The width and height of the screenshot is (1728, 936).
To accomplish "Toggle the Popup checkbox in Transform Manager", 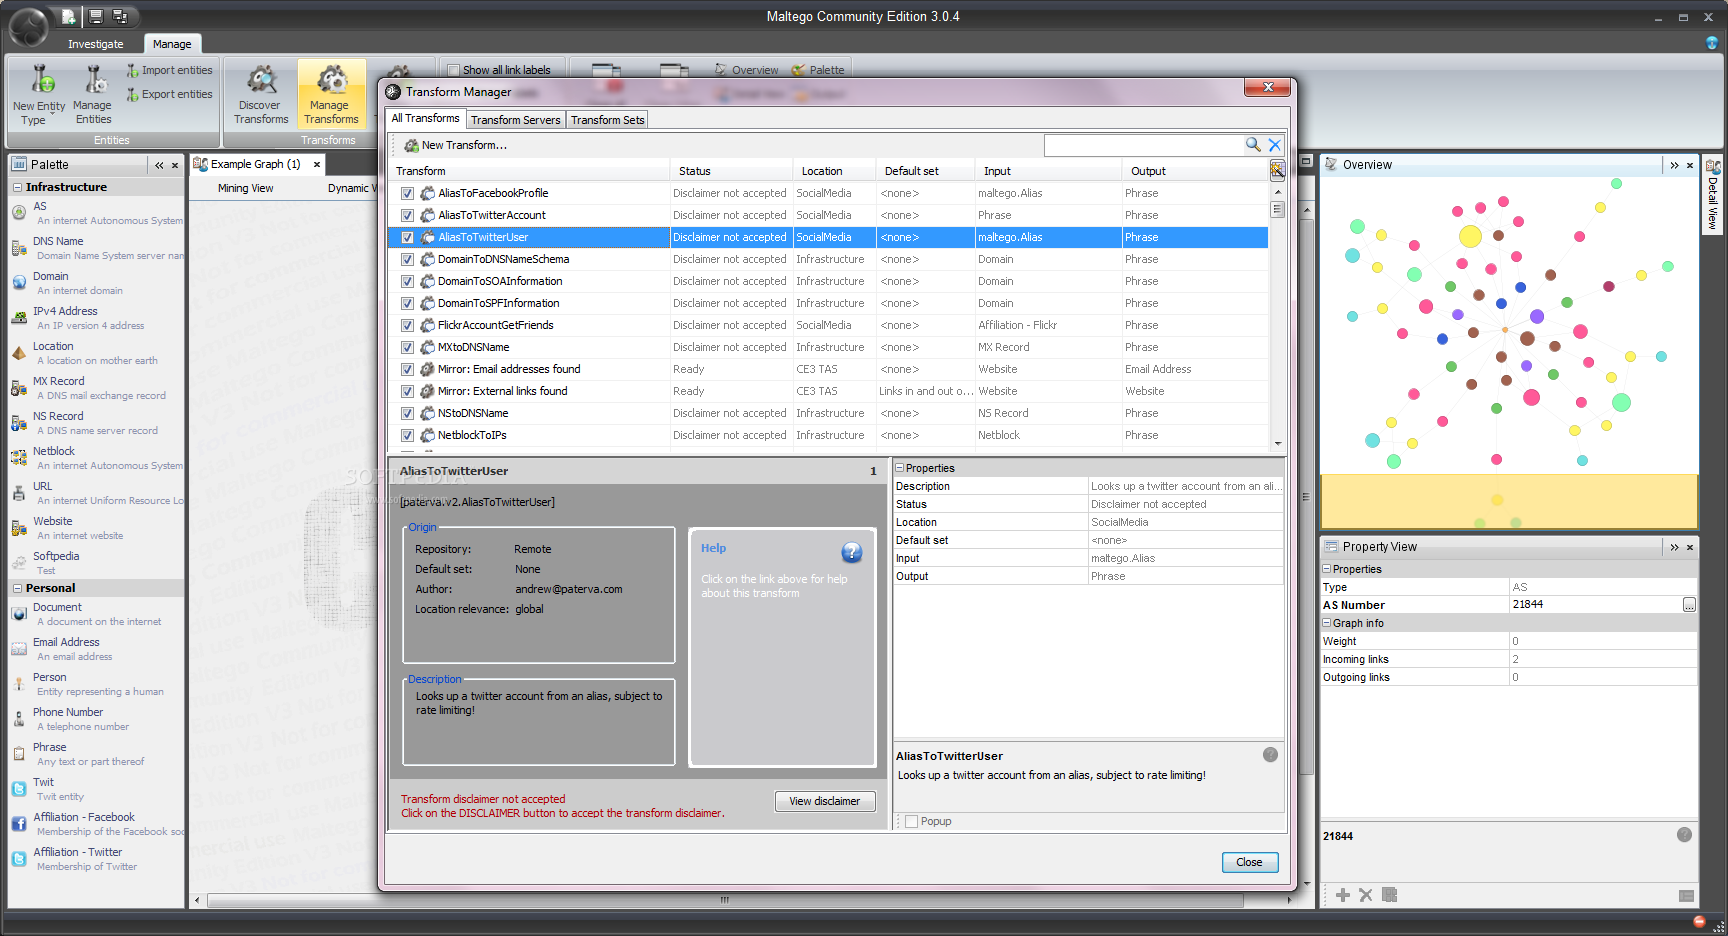I will click(x=911, y=821).
